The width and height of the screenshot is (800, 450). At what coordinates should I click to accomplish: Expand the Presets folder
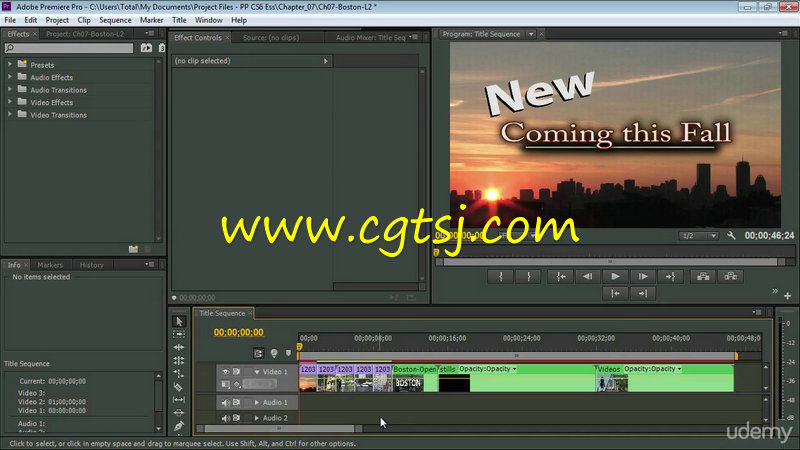pos(10,64)
